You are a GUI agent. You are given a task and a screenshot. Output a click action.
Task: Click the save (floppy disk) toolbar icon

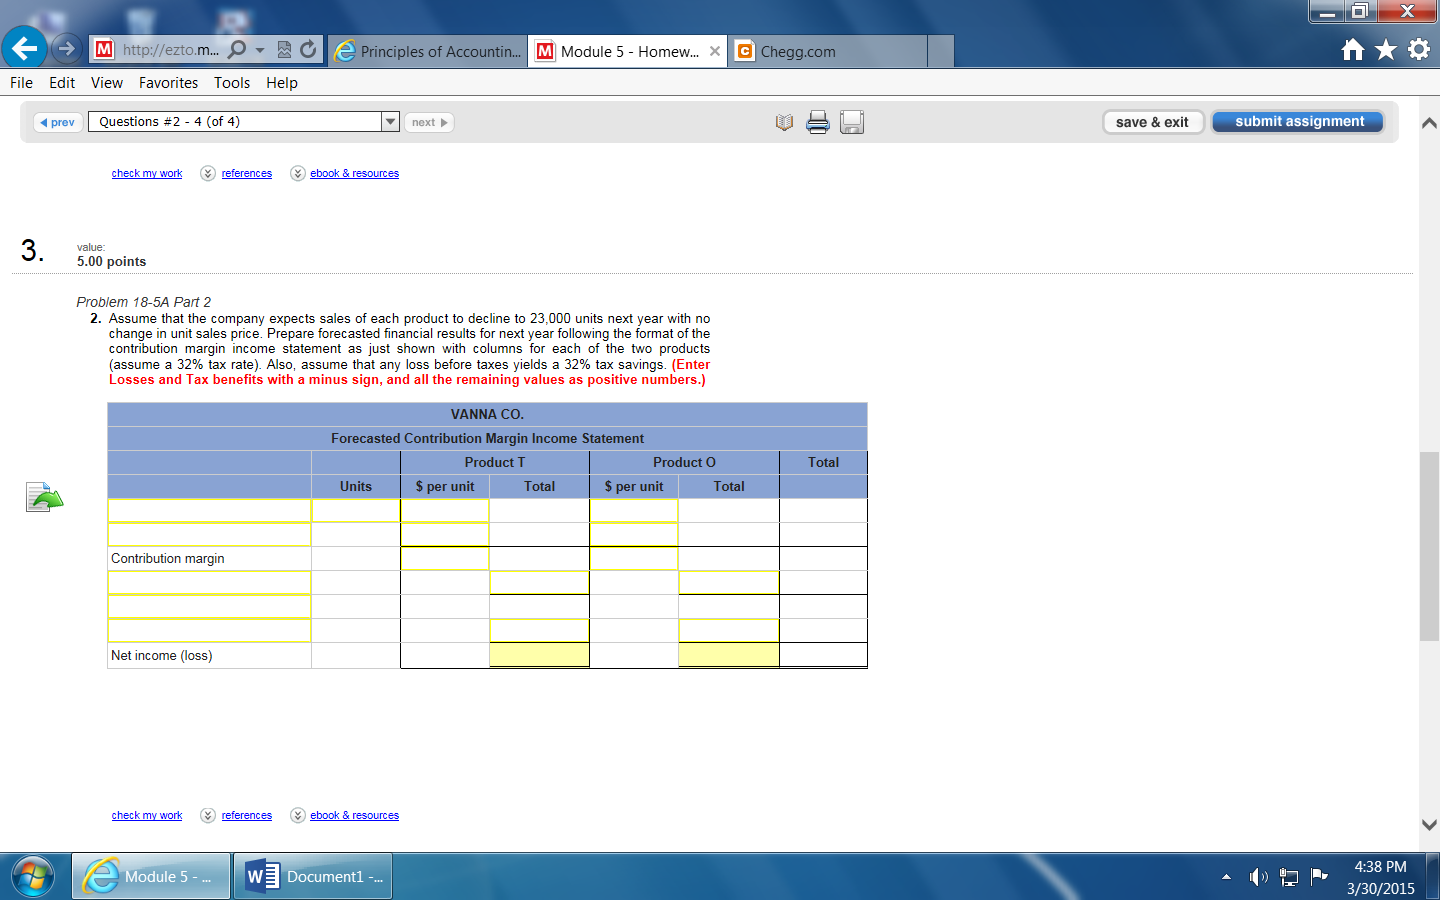[852, 121]
